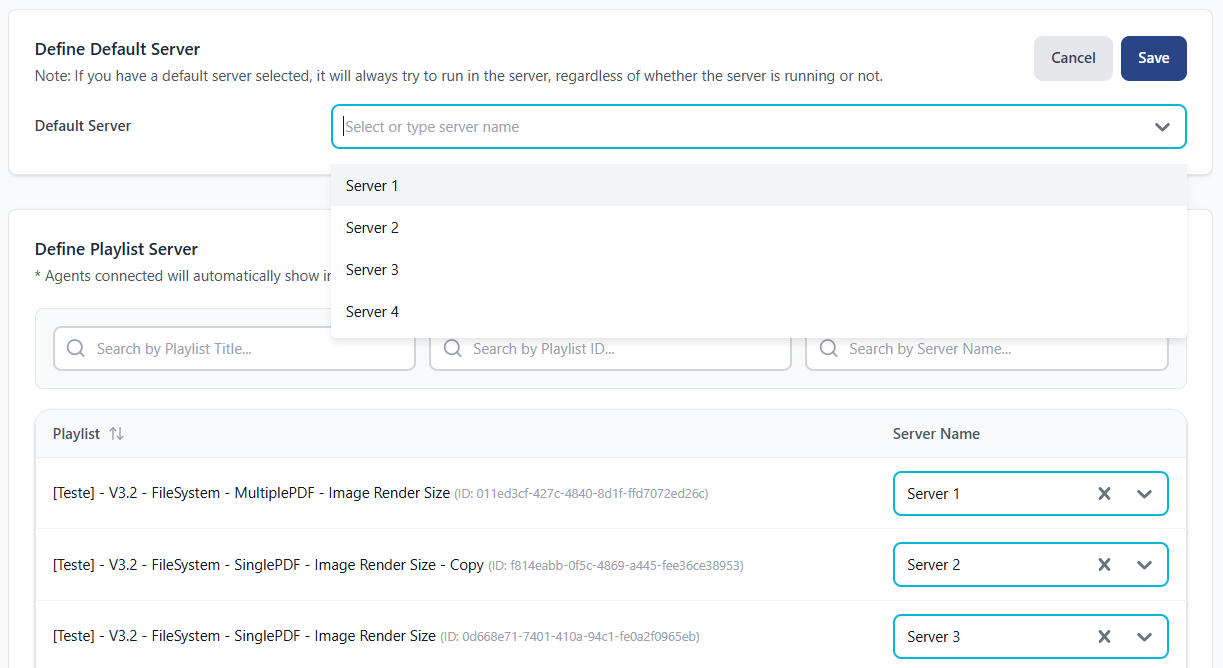Select Server 1 from dropdown list
The height and width of the screenshot is (668, 1223).
(x=759, y=185)
